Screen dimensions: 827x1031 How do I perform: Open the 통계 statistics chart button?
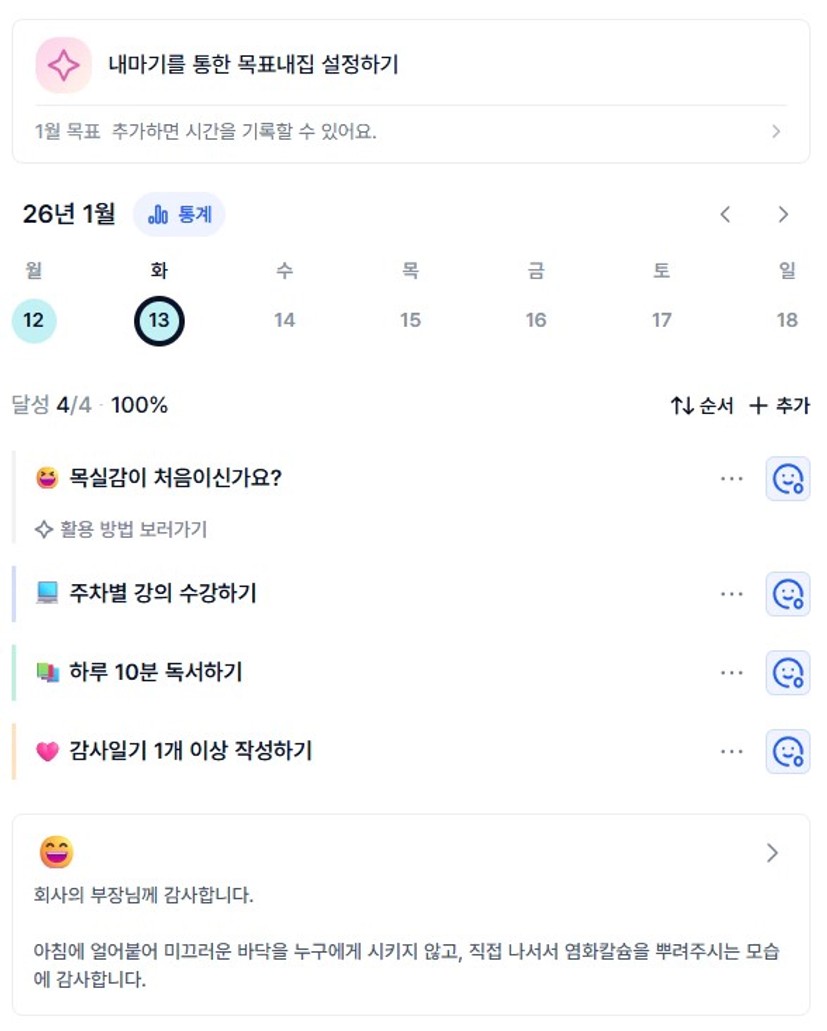click(179, 215)
